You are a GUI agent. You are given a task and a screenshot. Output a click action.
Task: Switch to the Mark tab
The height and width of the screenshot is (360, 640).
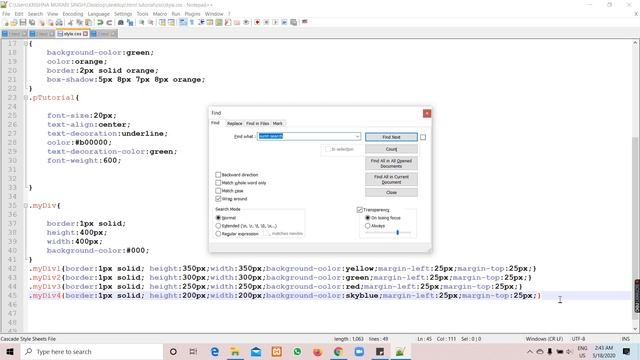pos(278,123)
